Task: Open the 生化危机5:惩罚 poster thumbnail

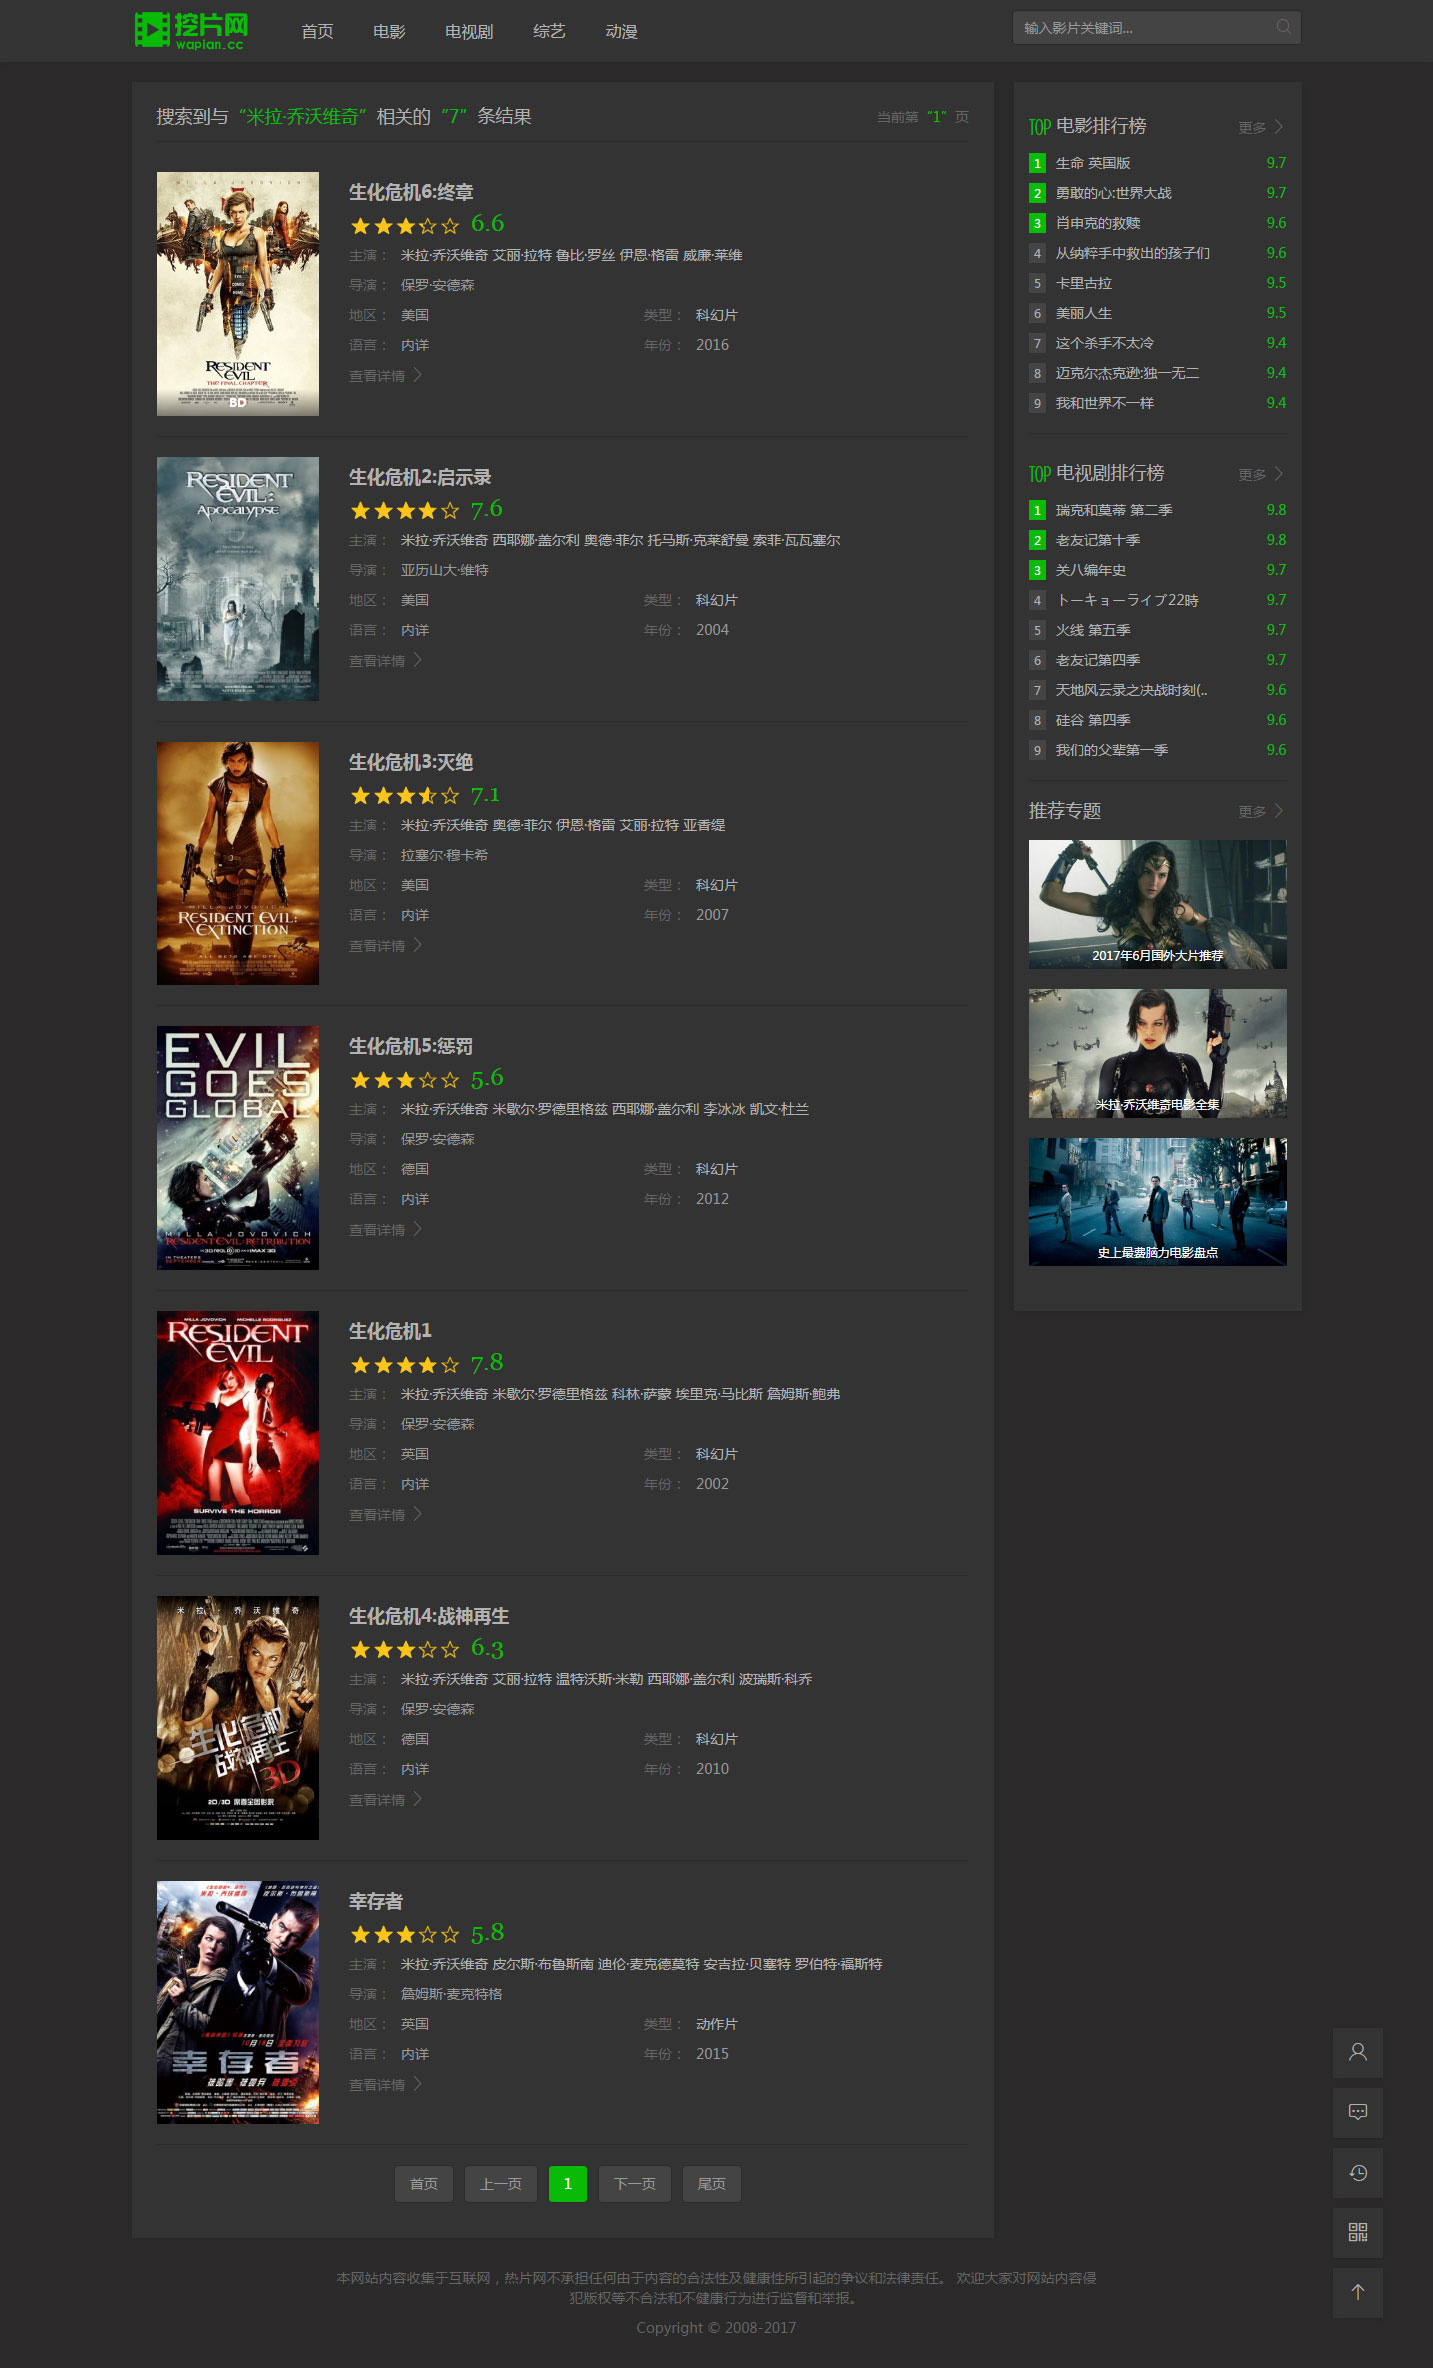Action: pyautogui.click(x=238, y=1148)
